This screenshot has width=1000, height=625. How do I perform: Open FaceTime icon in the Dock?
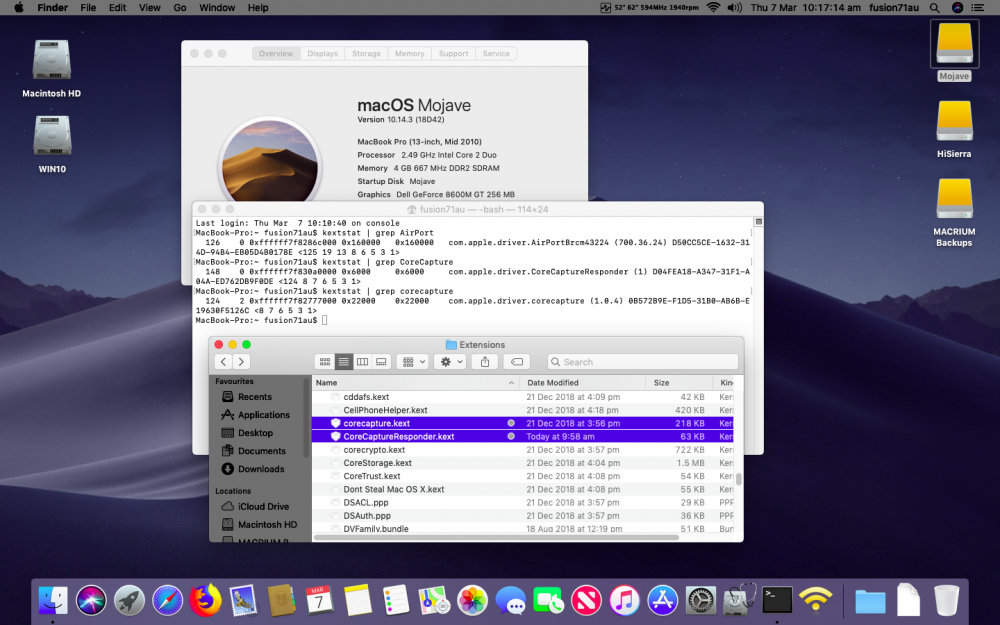click(548, 600)
